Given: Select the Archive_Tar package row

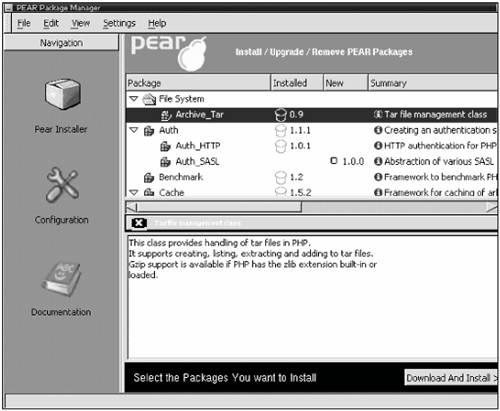Looking at the screenshot, I should tap(312, 115).
